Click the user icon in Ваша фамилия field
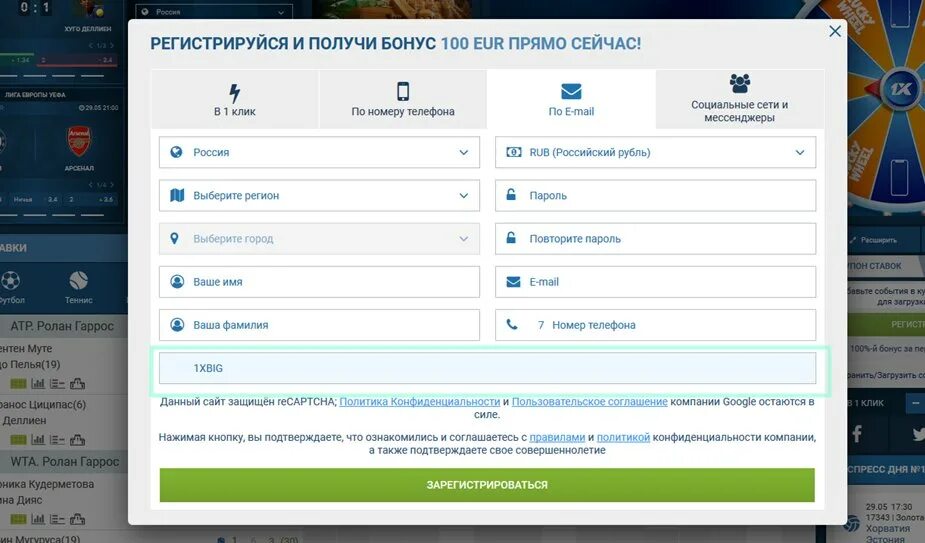925x543 pixels. click(x=177, y=325)
